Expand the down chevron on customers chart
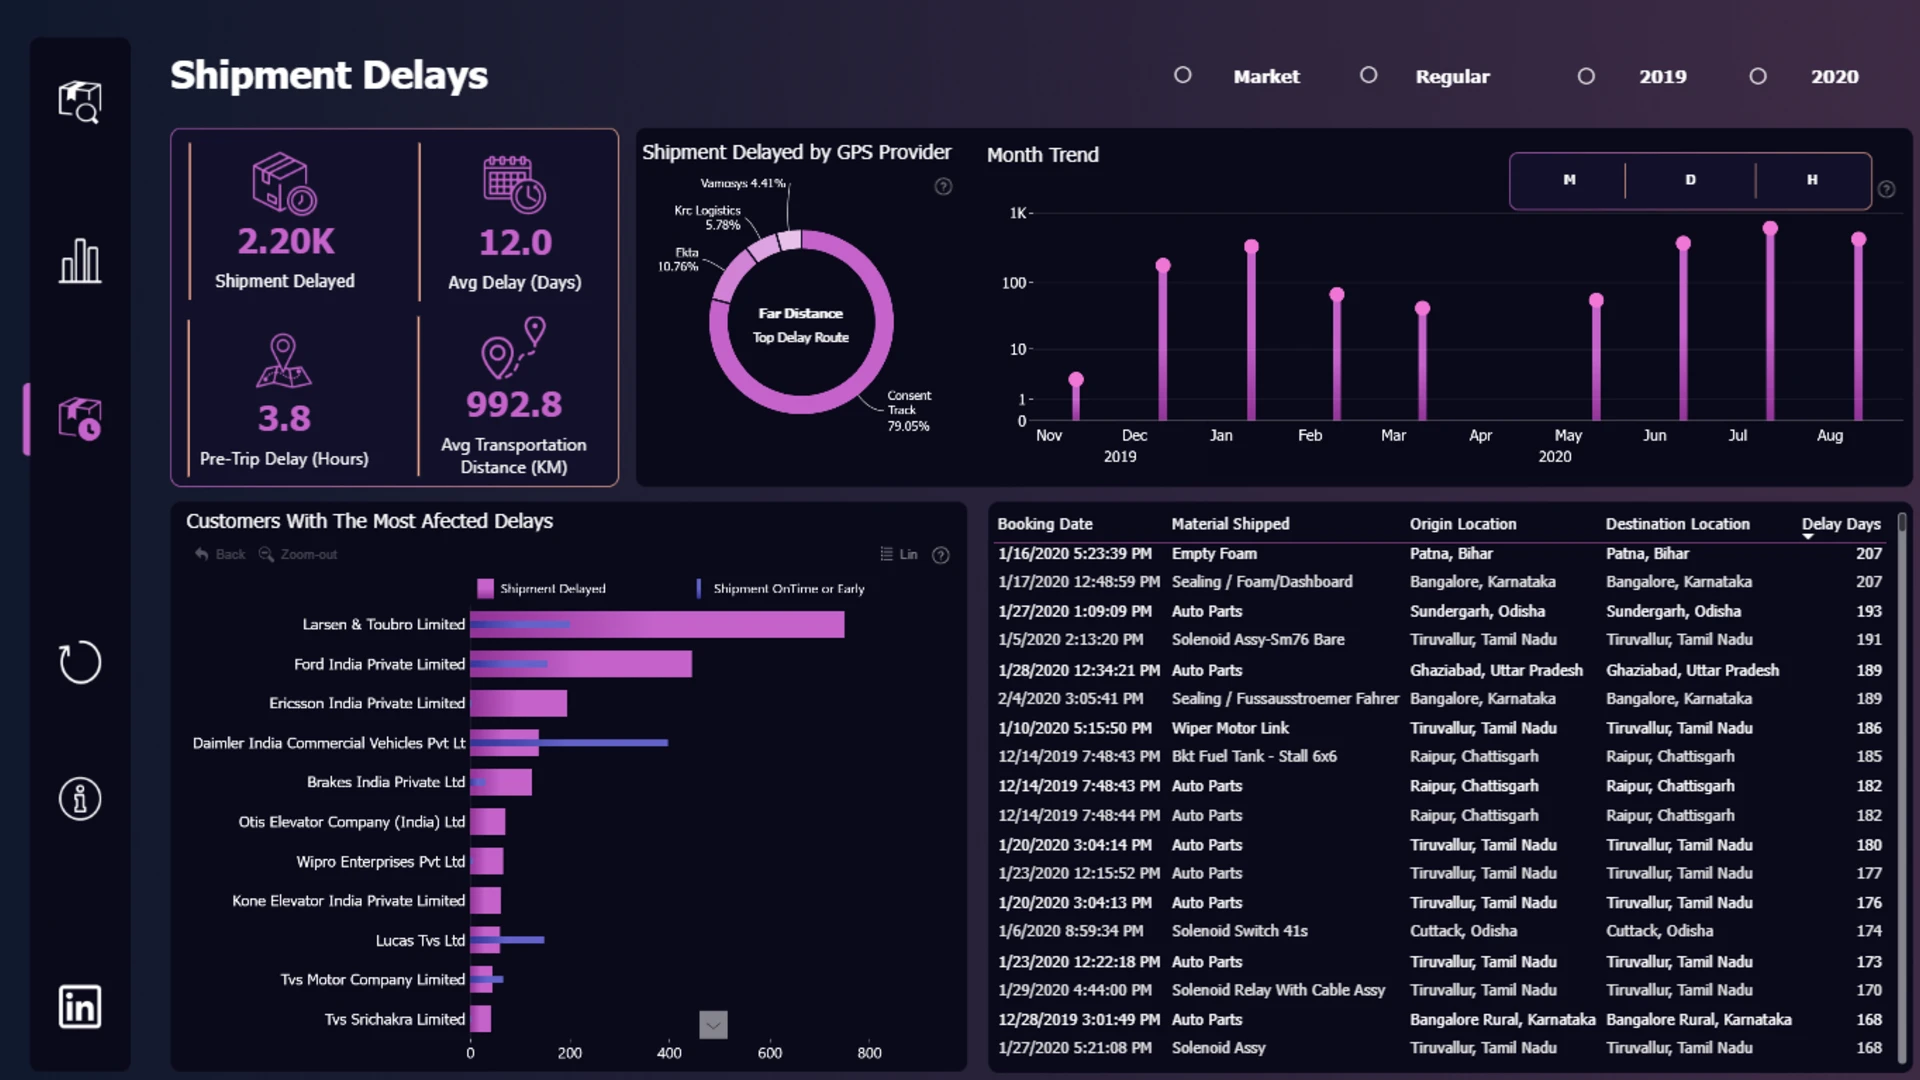The image size is (1920, 1080). coord(713,1024)
